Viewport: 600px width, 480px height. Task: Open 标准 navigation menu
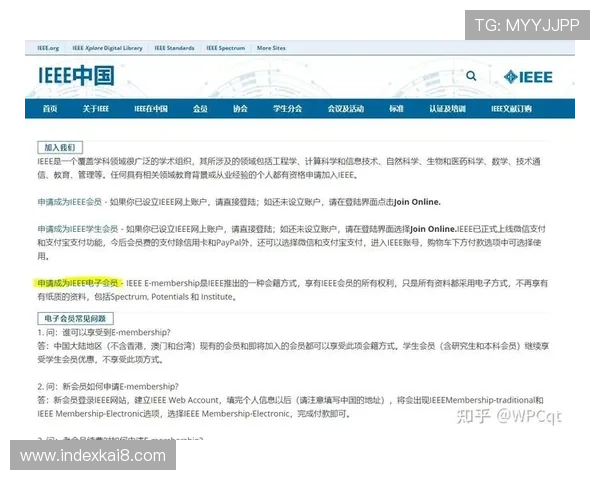[396, 109]
